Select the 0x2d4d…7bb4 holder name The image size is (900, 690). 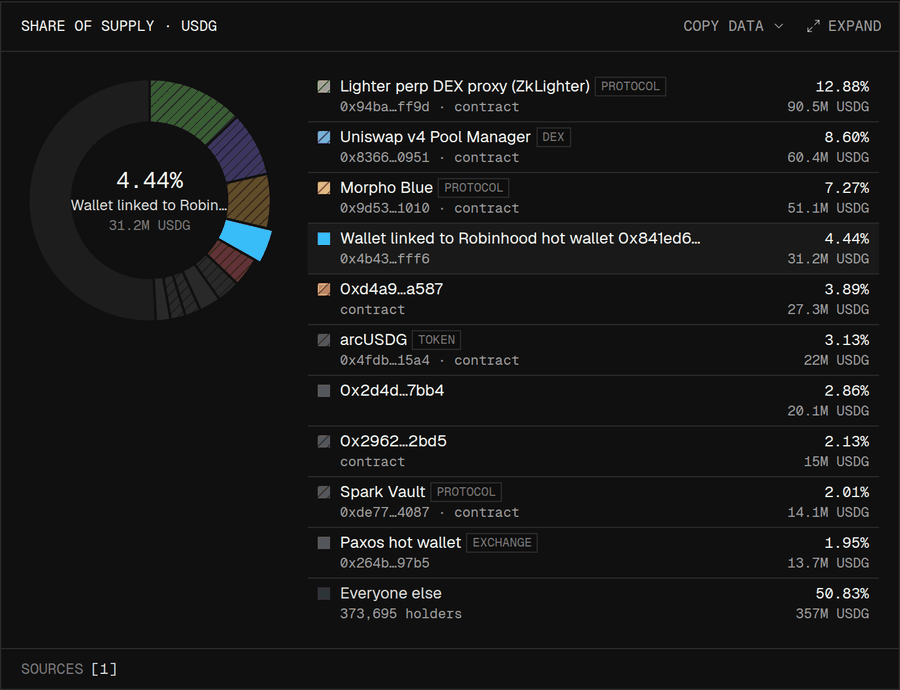pyautogui.click(x=392, y=390)
